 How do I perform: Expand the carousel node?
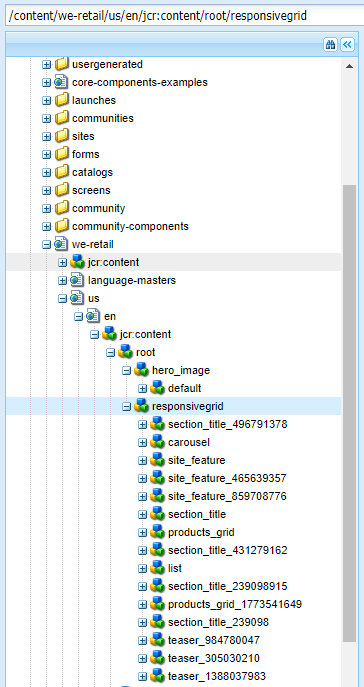(142, 443)
